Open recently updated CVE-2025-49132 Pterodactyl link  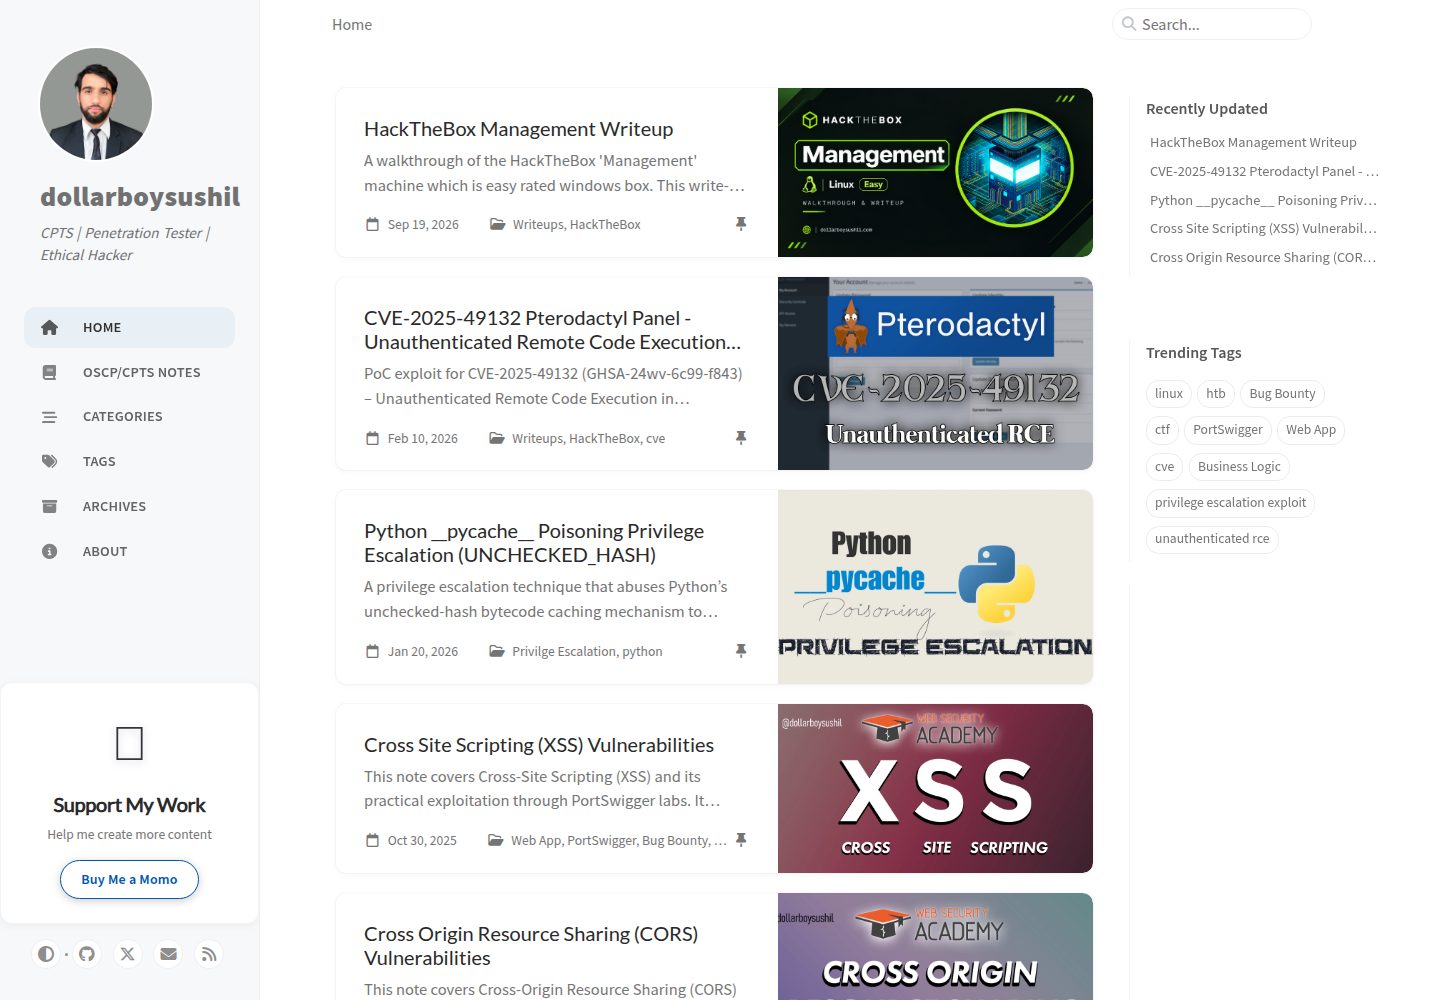pos(1264,171)
